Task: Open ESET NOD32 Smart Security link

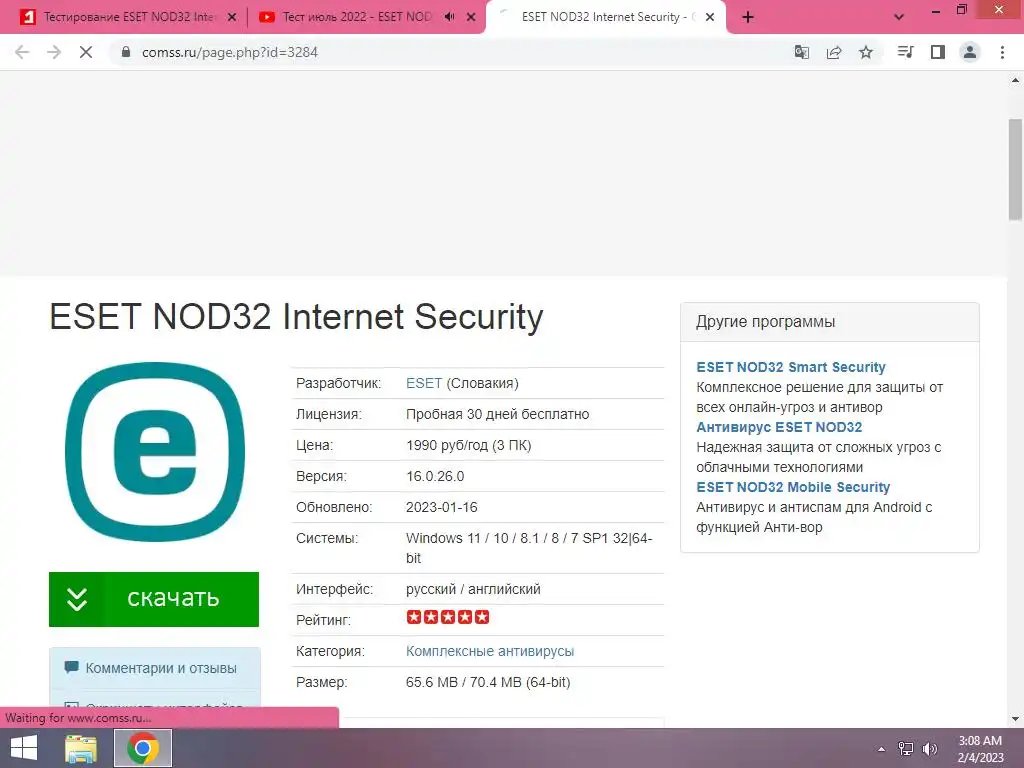Action: [791, 367]
